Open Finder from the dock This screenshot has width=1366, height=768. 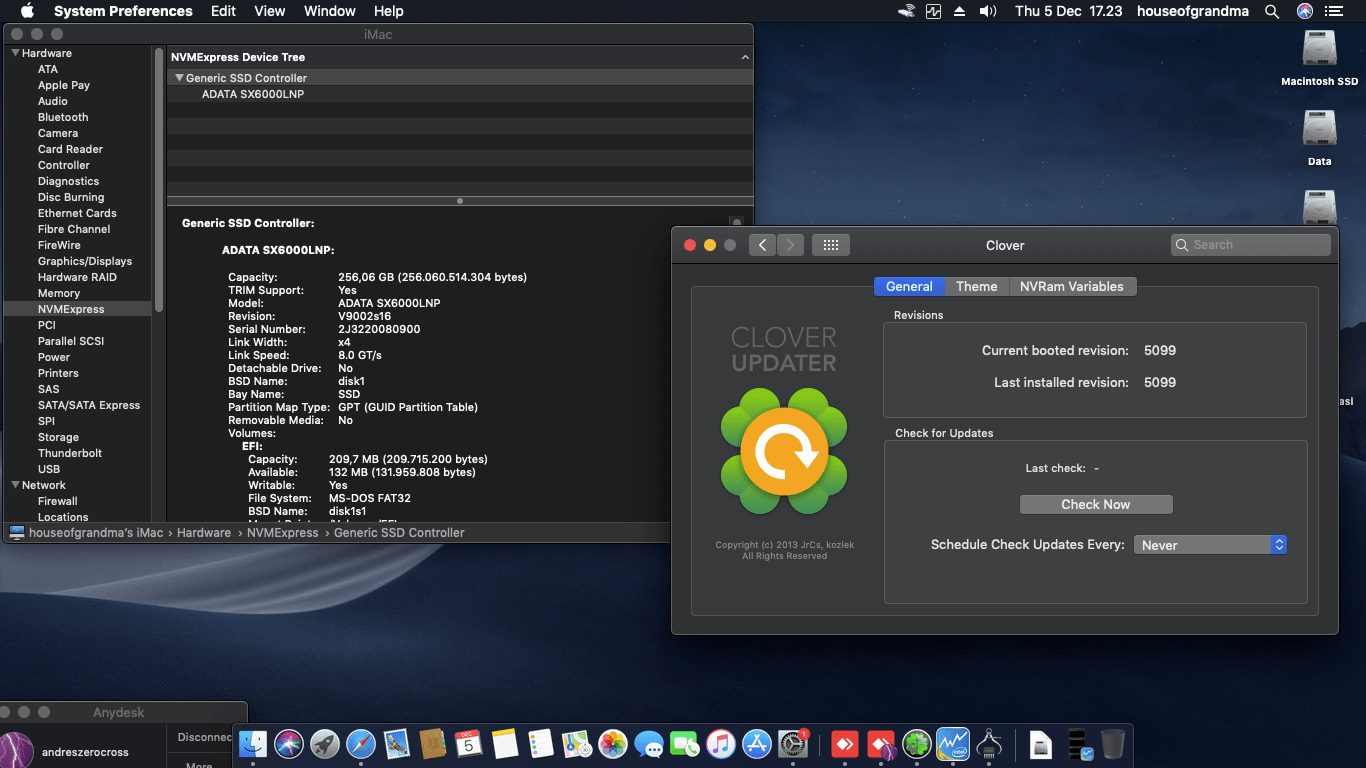tap(253, 744)
